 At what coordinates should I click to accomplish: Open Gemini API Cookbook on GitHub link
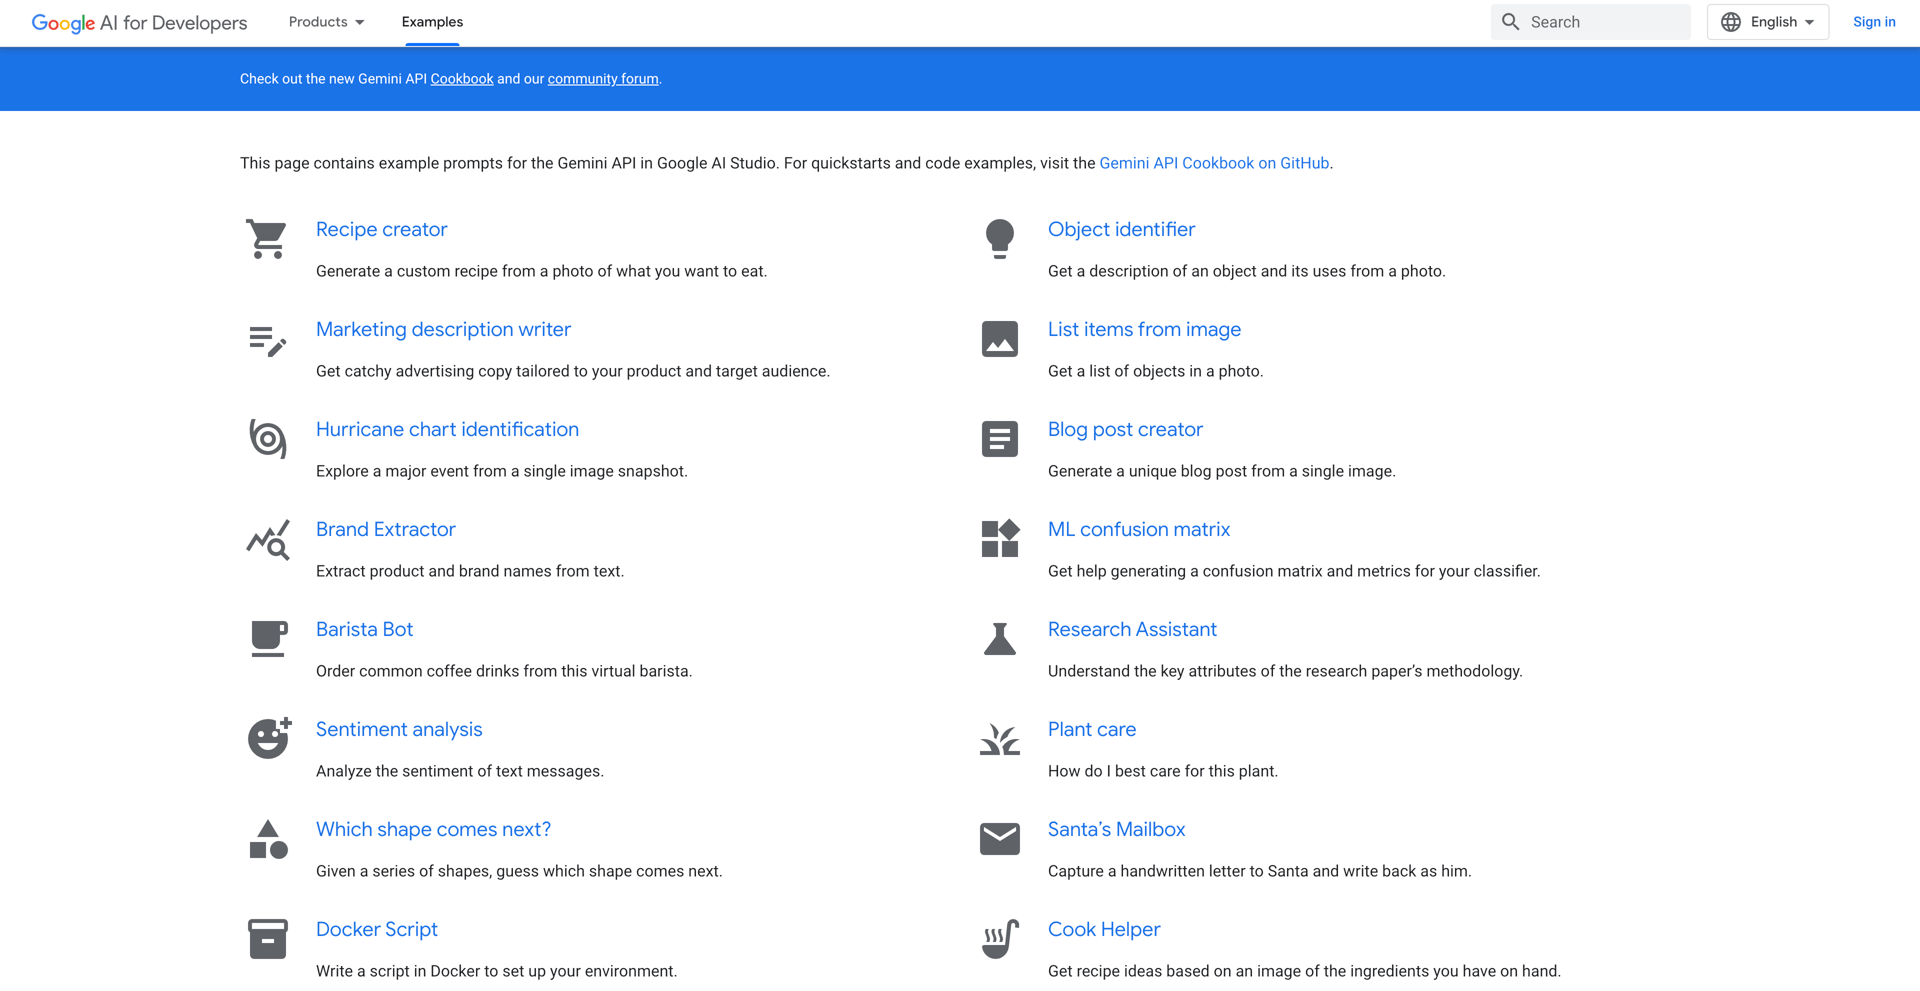coord(1213,163)
